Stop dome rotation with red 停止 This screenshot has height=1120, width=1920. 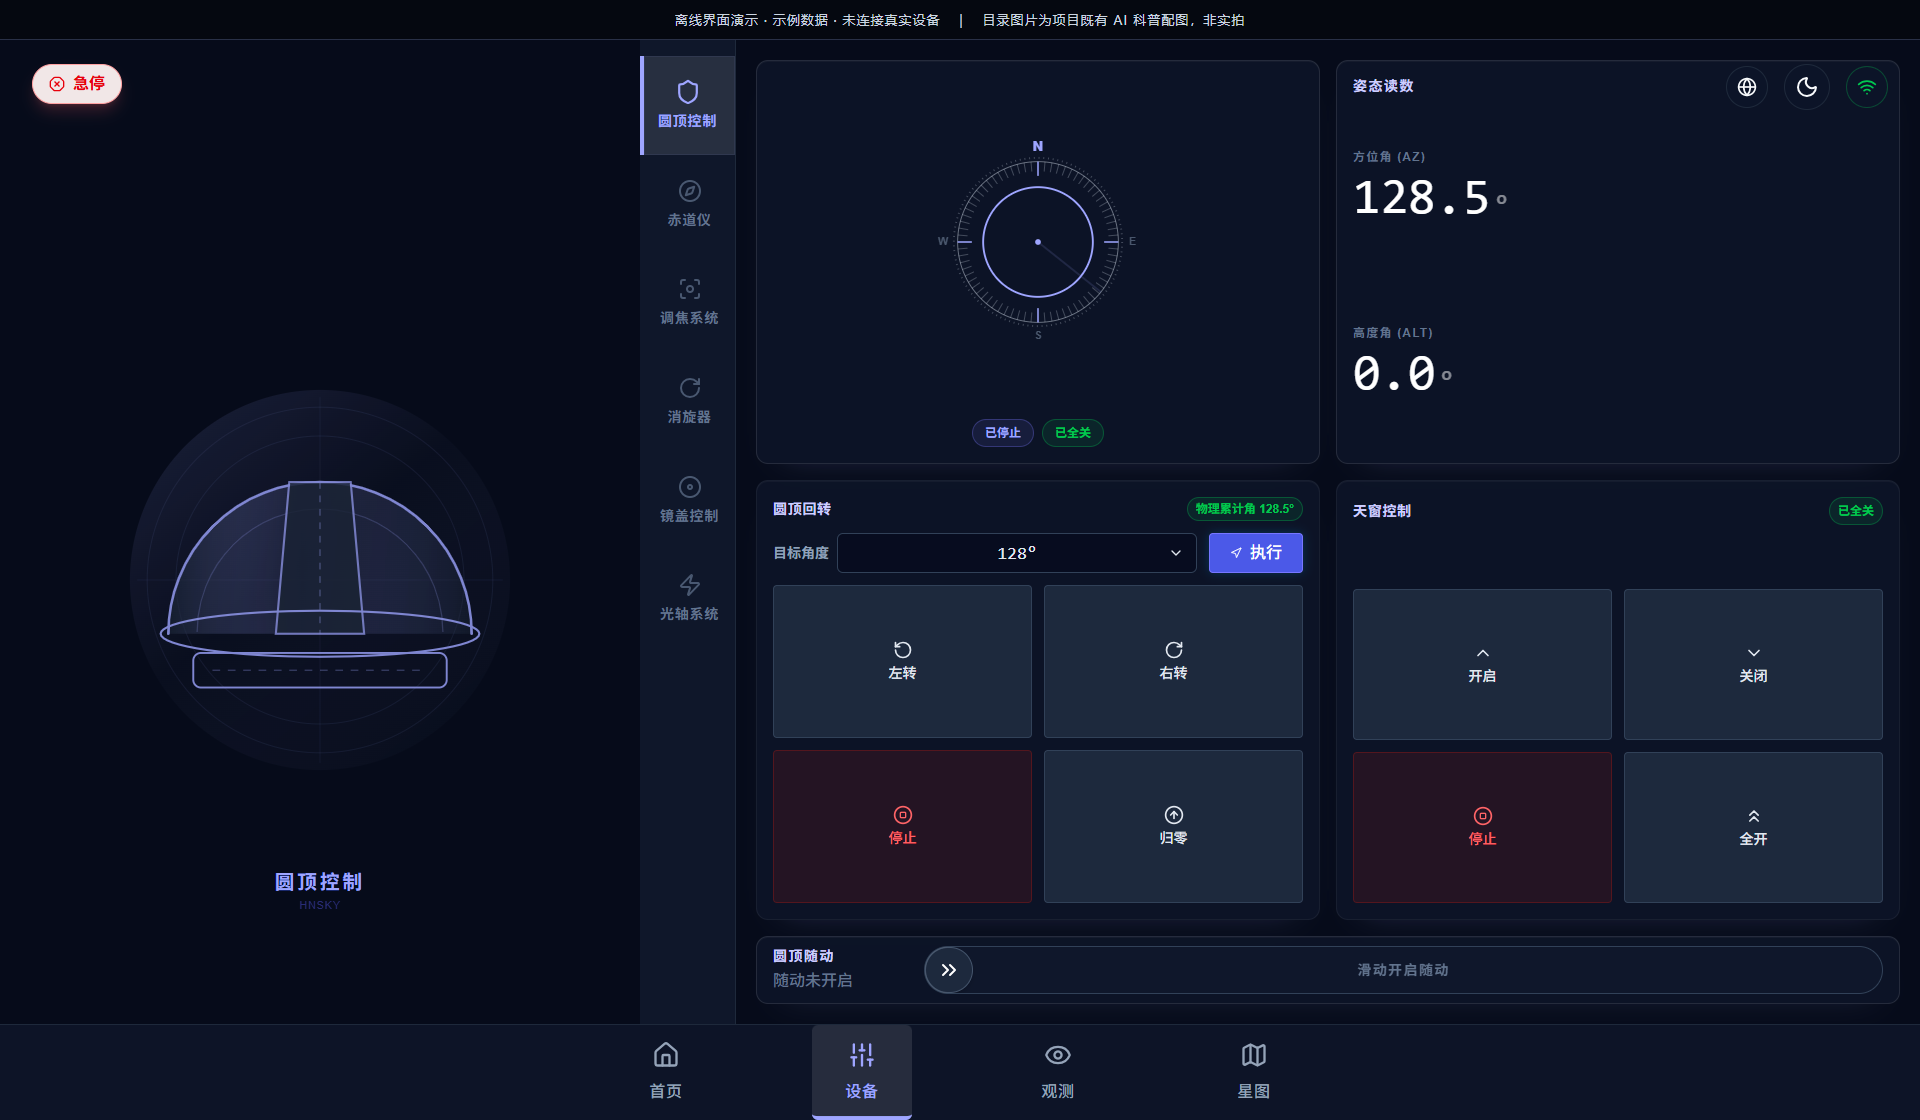pyautogui.click(x=902, y=826)
